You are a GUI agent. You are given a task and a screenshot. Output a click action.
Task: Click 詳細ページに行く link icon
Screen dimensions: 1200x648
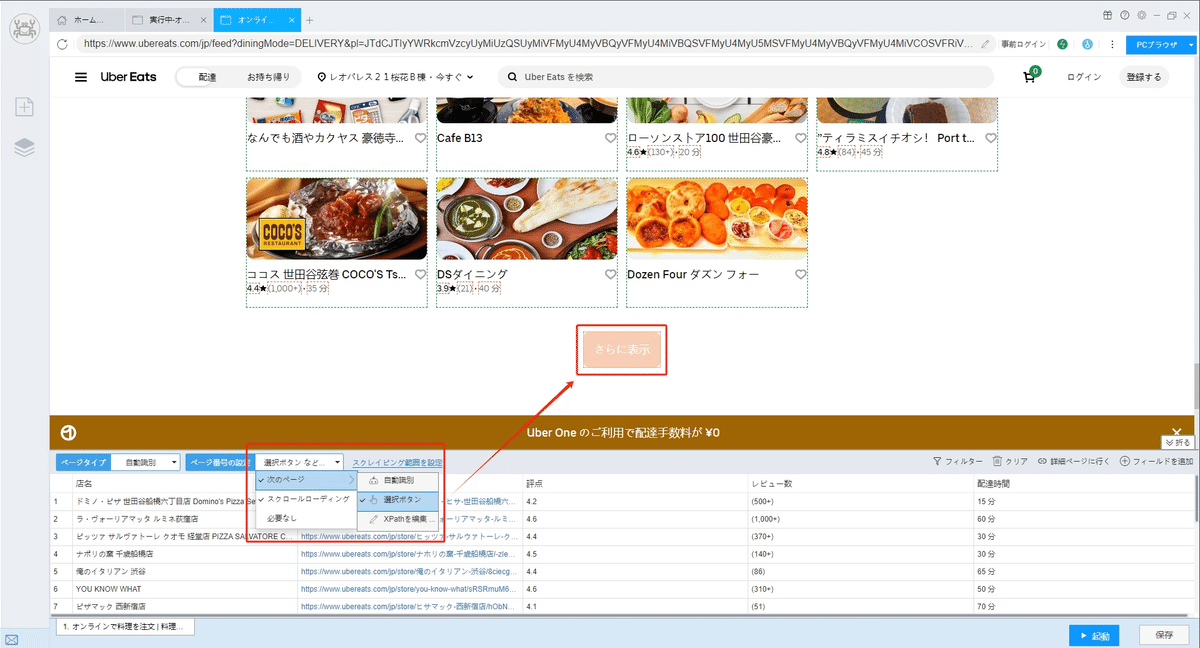1074,461
